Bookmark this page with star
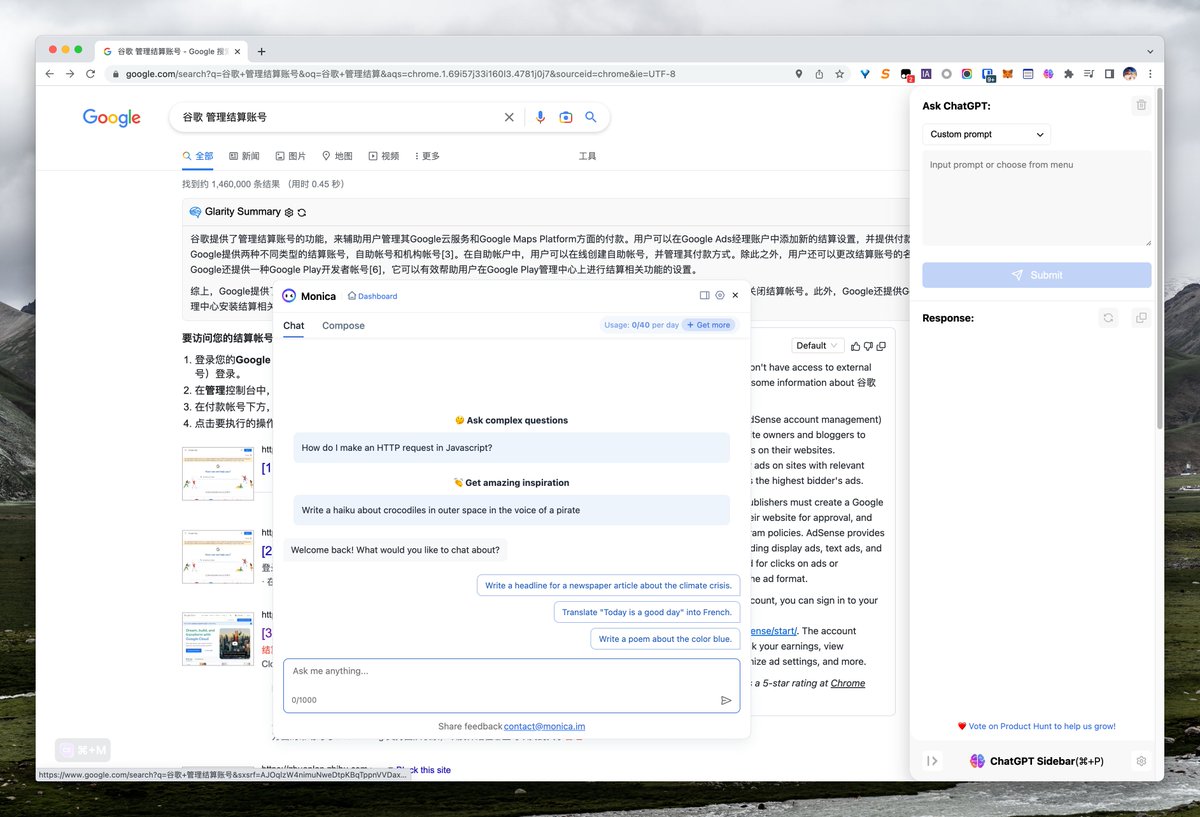This screenshot has width=1200, height=817. pos(840,74)
